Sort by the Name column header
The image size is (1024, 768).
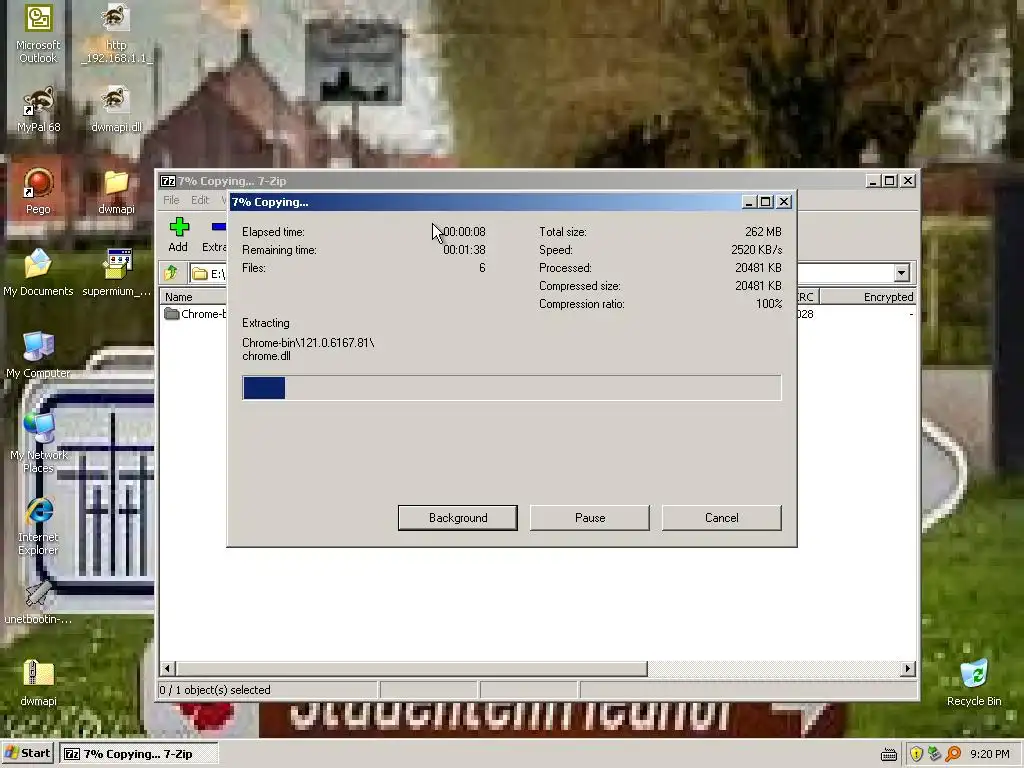click(x=193, y=296)
